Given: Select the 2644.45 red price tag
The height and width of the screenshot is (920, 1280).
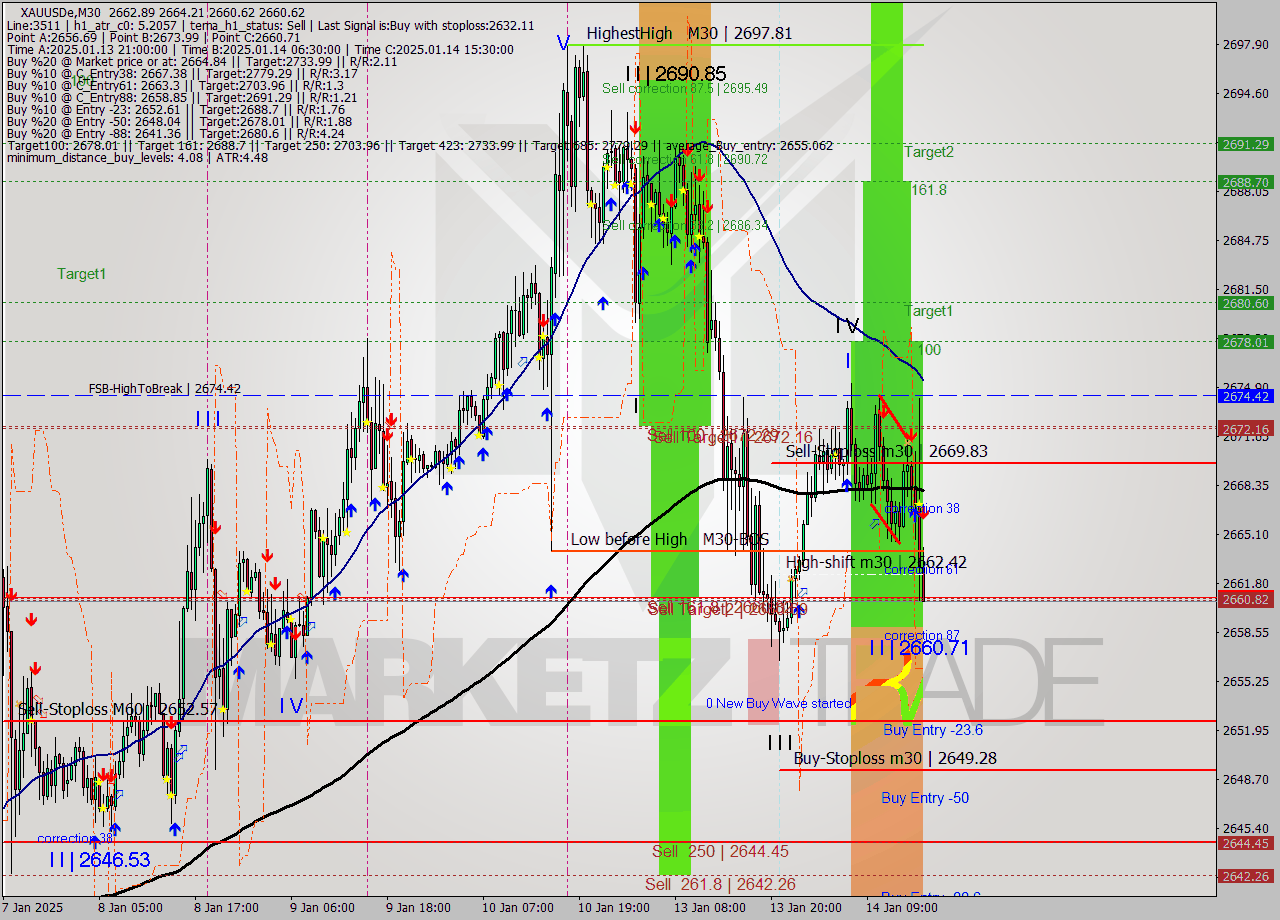Looking at the screenshot, I should pos(1246,843).
